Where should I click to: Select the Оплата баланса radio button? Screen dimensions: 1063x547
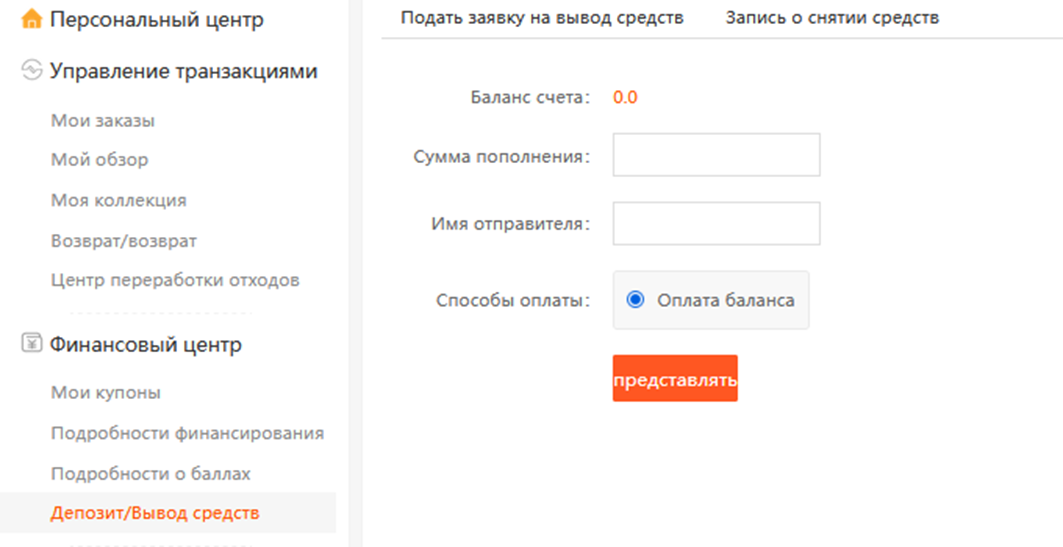pyautogui.click(x=634, y=300)
